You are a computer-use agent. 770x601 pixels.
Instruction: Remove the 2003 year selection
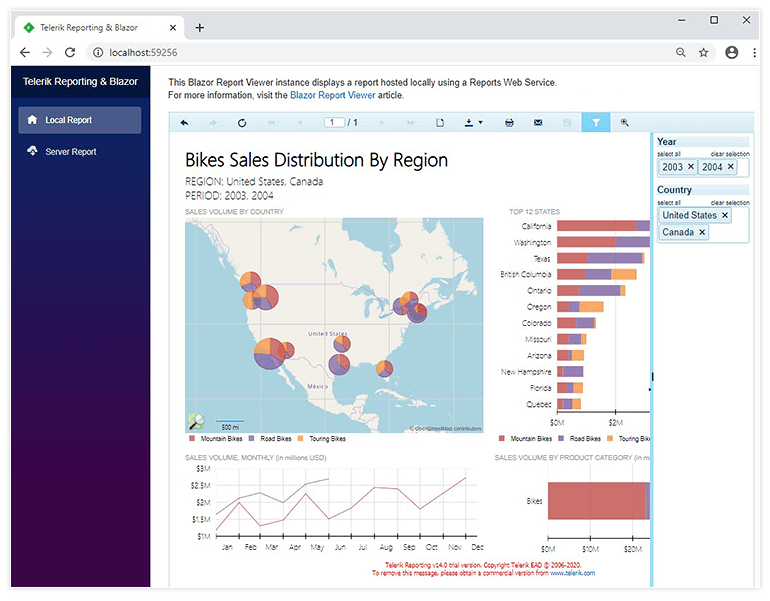[690, 166]
